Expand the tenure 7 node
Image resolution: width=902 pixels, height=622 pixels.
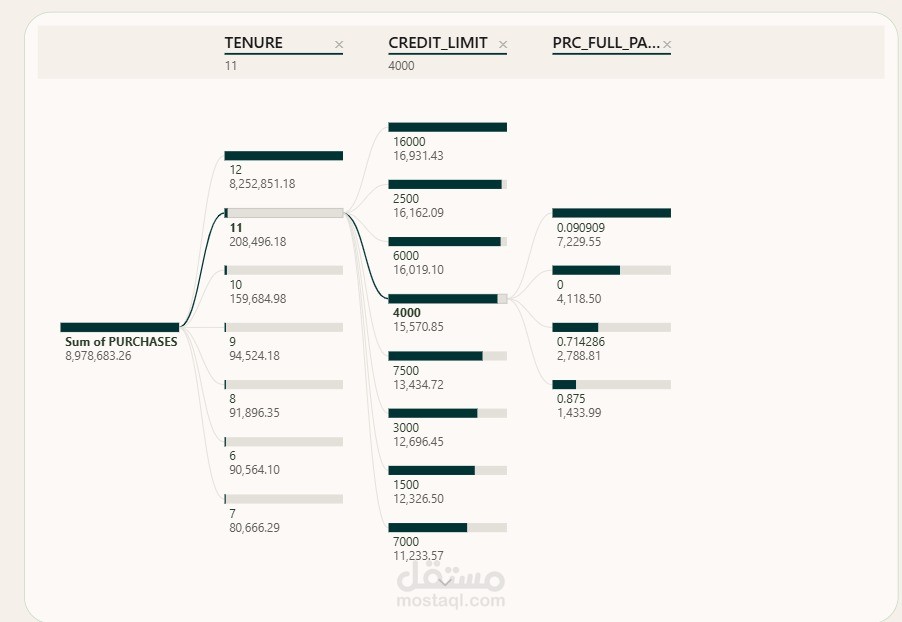pyautogui.click(x=284, y=499)
